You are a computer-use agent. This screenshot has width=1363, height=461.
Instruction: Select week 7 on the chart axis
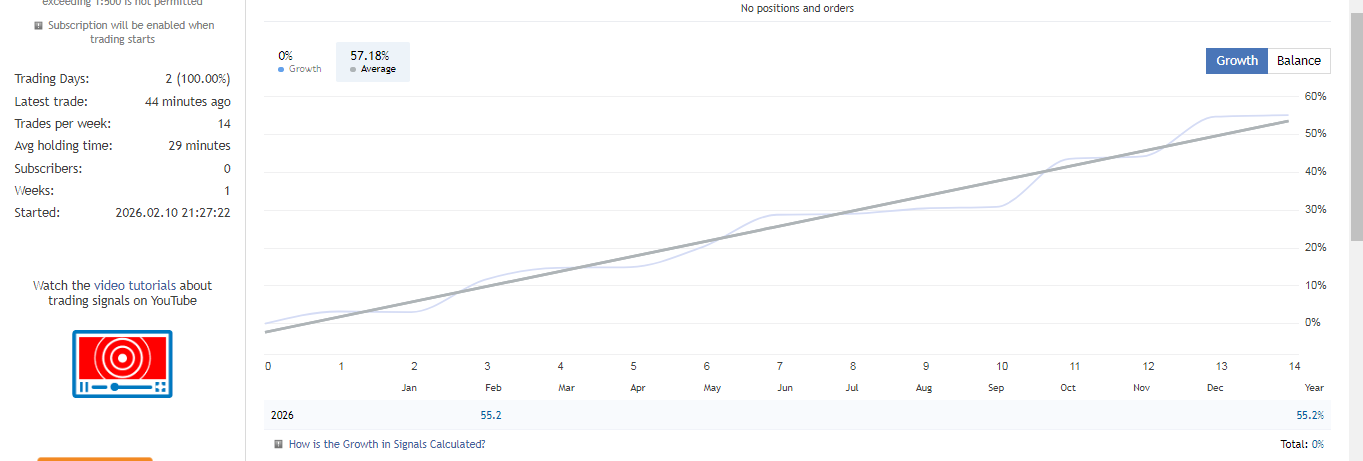[780, 366]
